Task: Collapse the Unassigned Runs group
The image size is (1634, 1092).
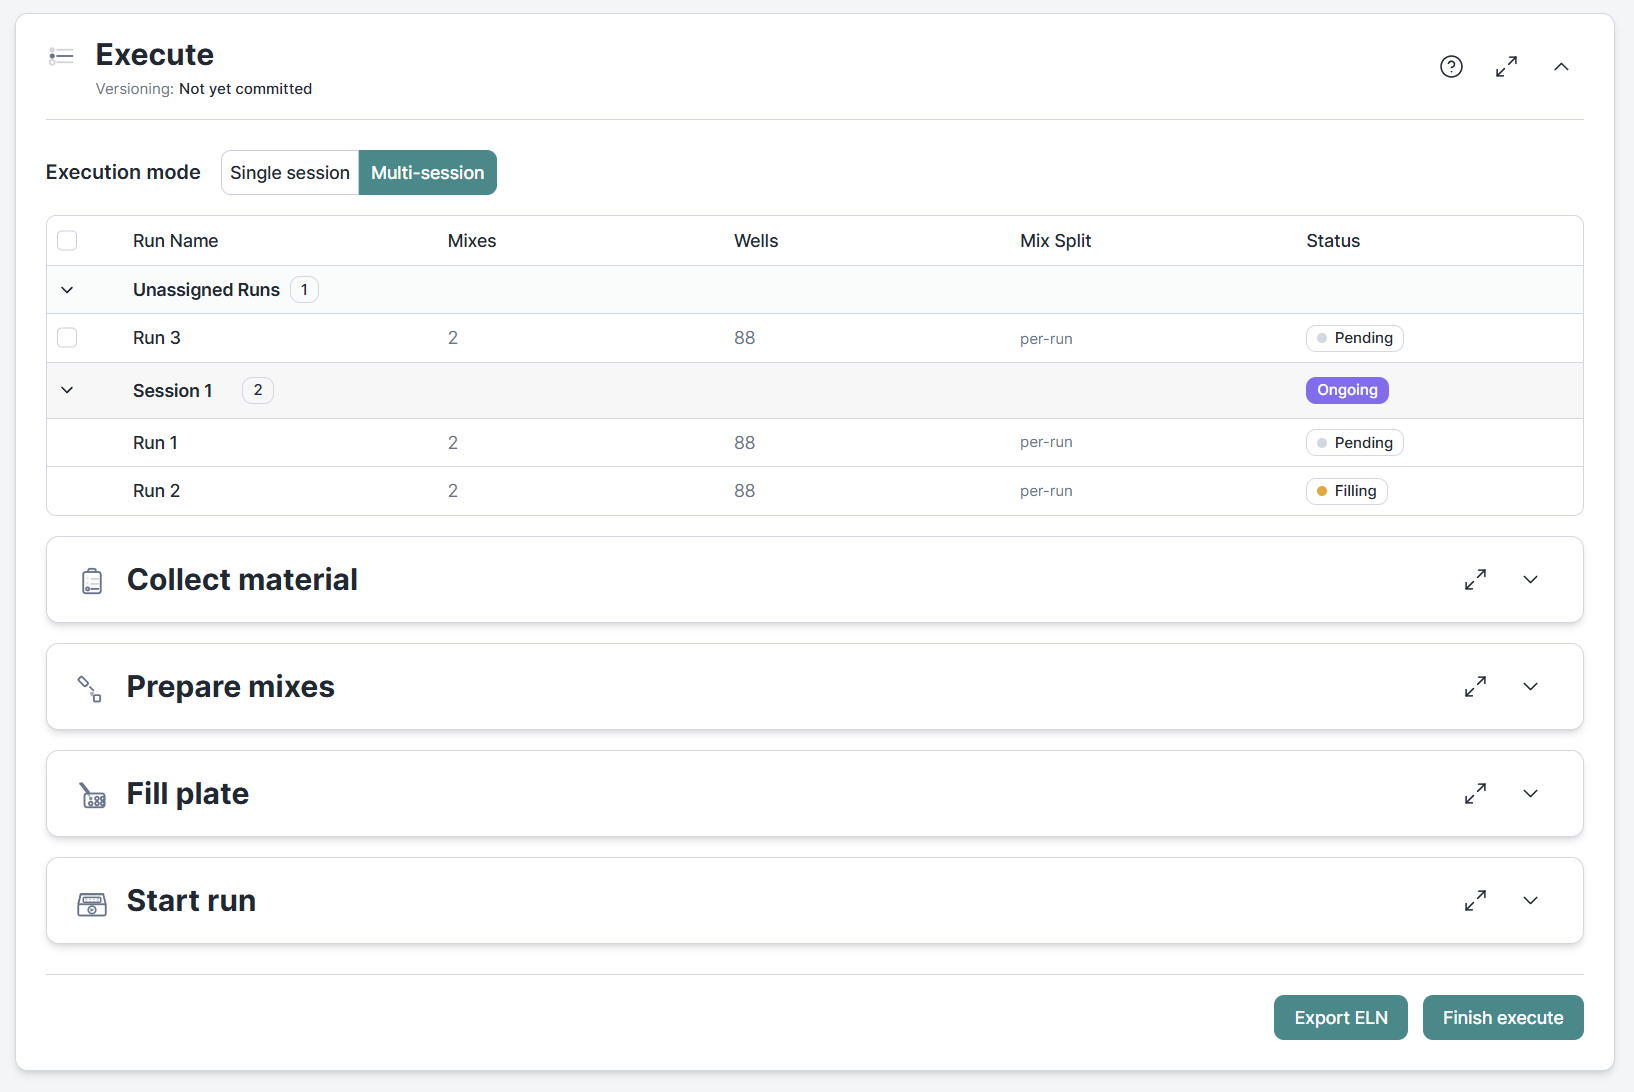Action: tap(67, 289)
